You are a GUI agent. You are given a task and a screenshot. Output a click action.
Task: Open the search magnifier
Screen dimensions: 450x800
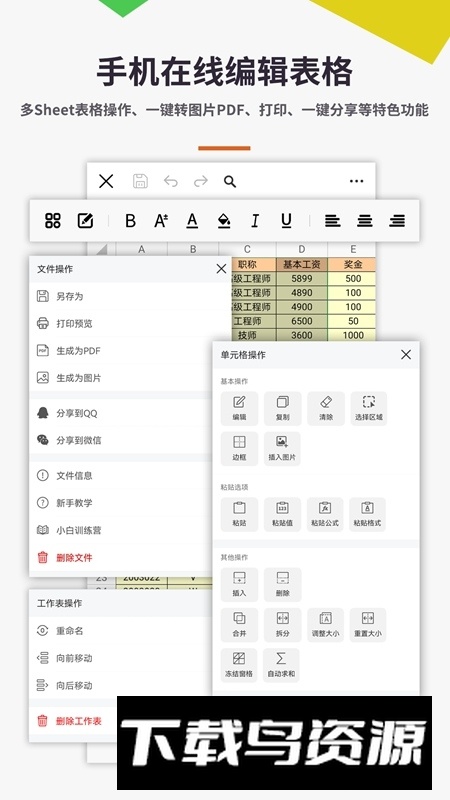click(x=230, y=181)
